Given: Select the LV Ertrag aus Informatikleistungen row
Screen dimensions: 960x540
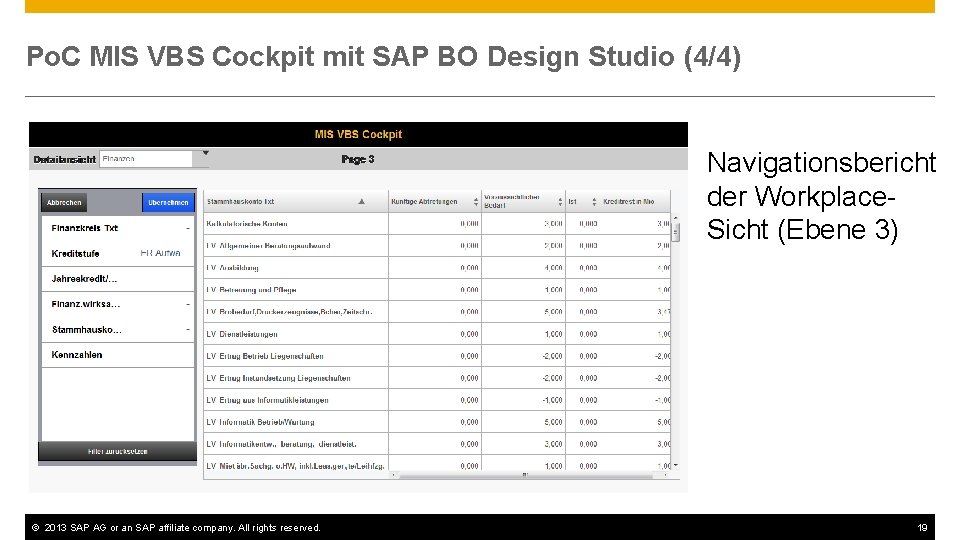Looking at the screenshot, I should click(x=437, y=400).
